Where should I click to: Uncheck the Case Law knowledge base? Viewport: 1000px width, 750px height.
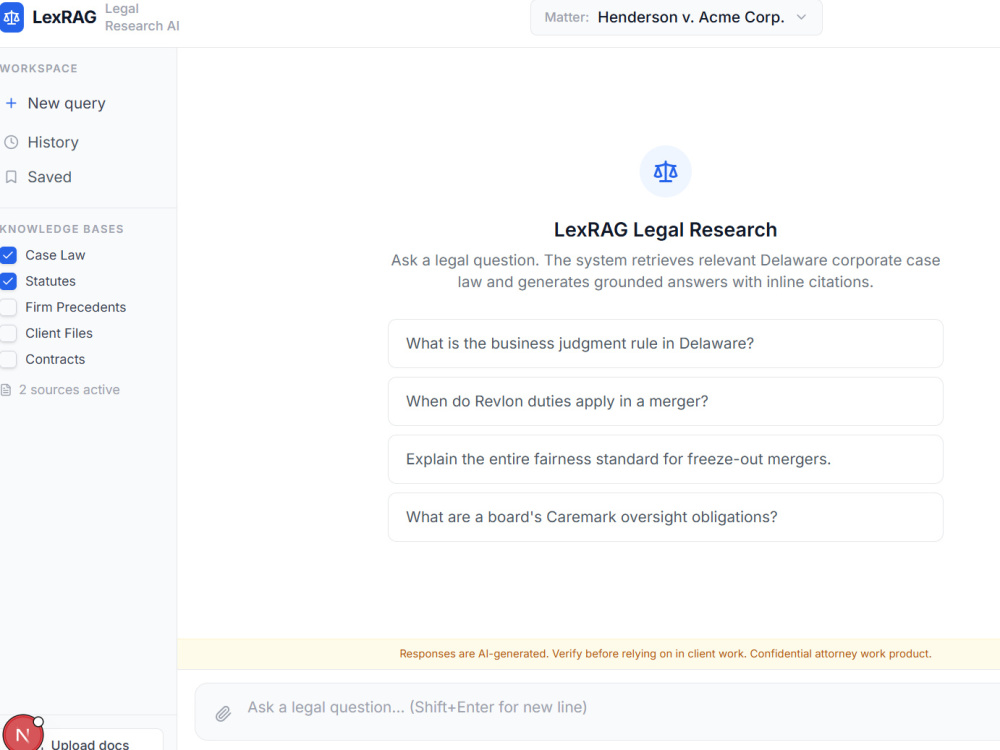8,255
